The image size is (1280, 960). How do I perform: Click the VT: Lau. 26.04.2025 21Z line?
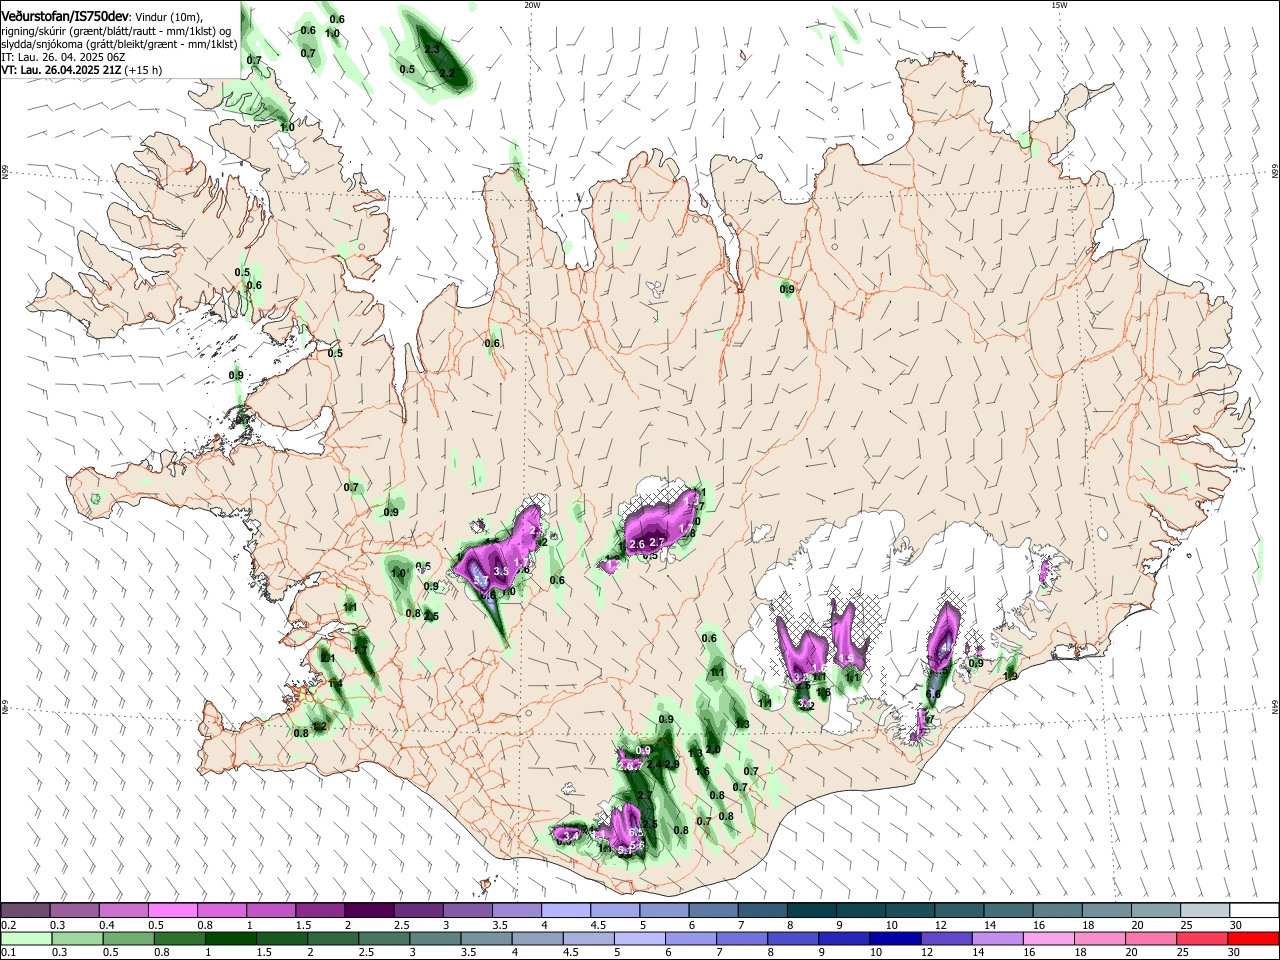click(81, 70)
